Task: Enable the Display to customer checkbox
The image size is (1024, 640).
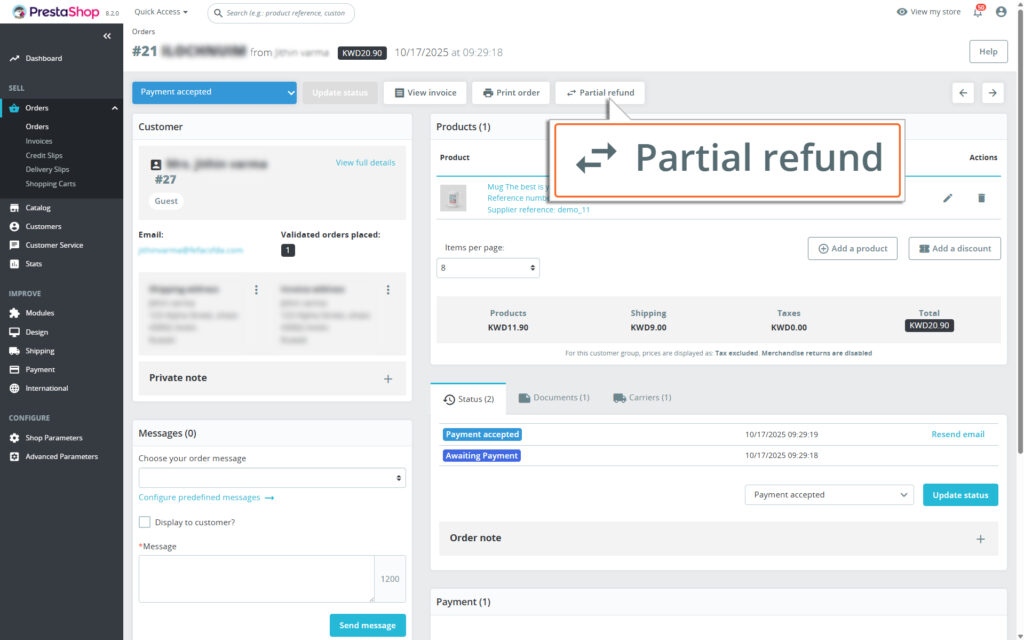Action: pos(143,521)
